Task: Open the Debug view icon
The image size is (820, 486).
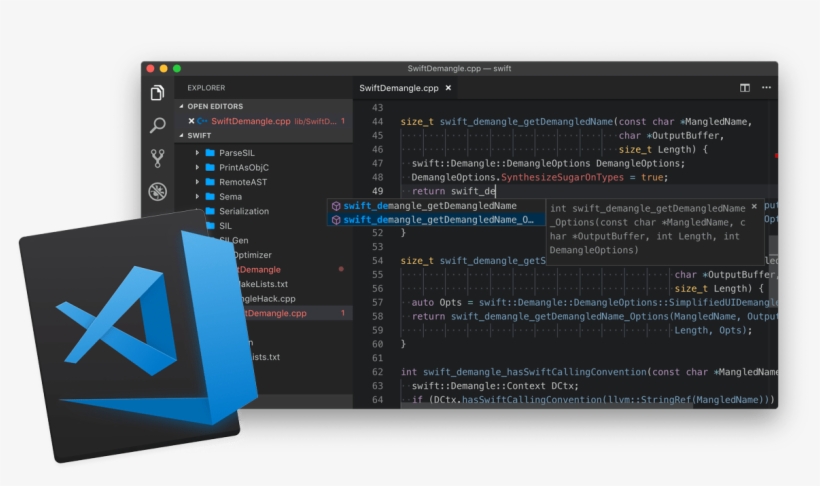Action: pos(157,191)
